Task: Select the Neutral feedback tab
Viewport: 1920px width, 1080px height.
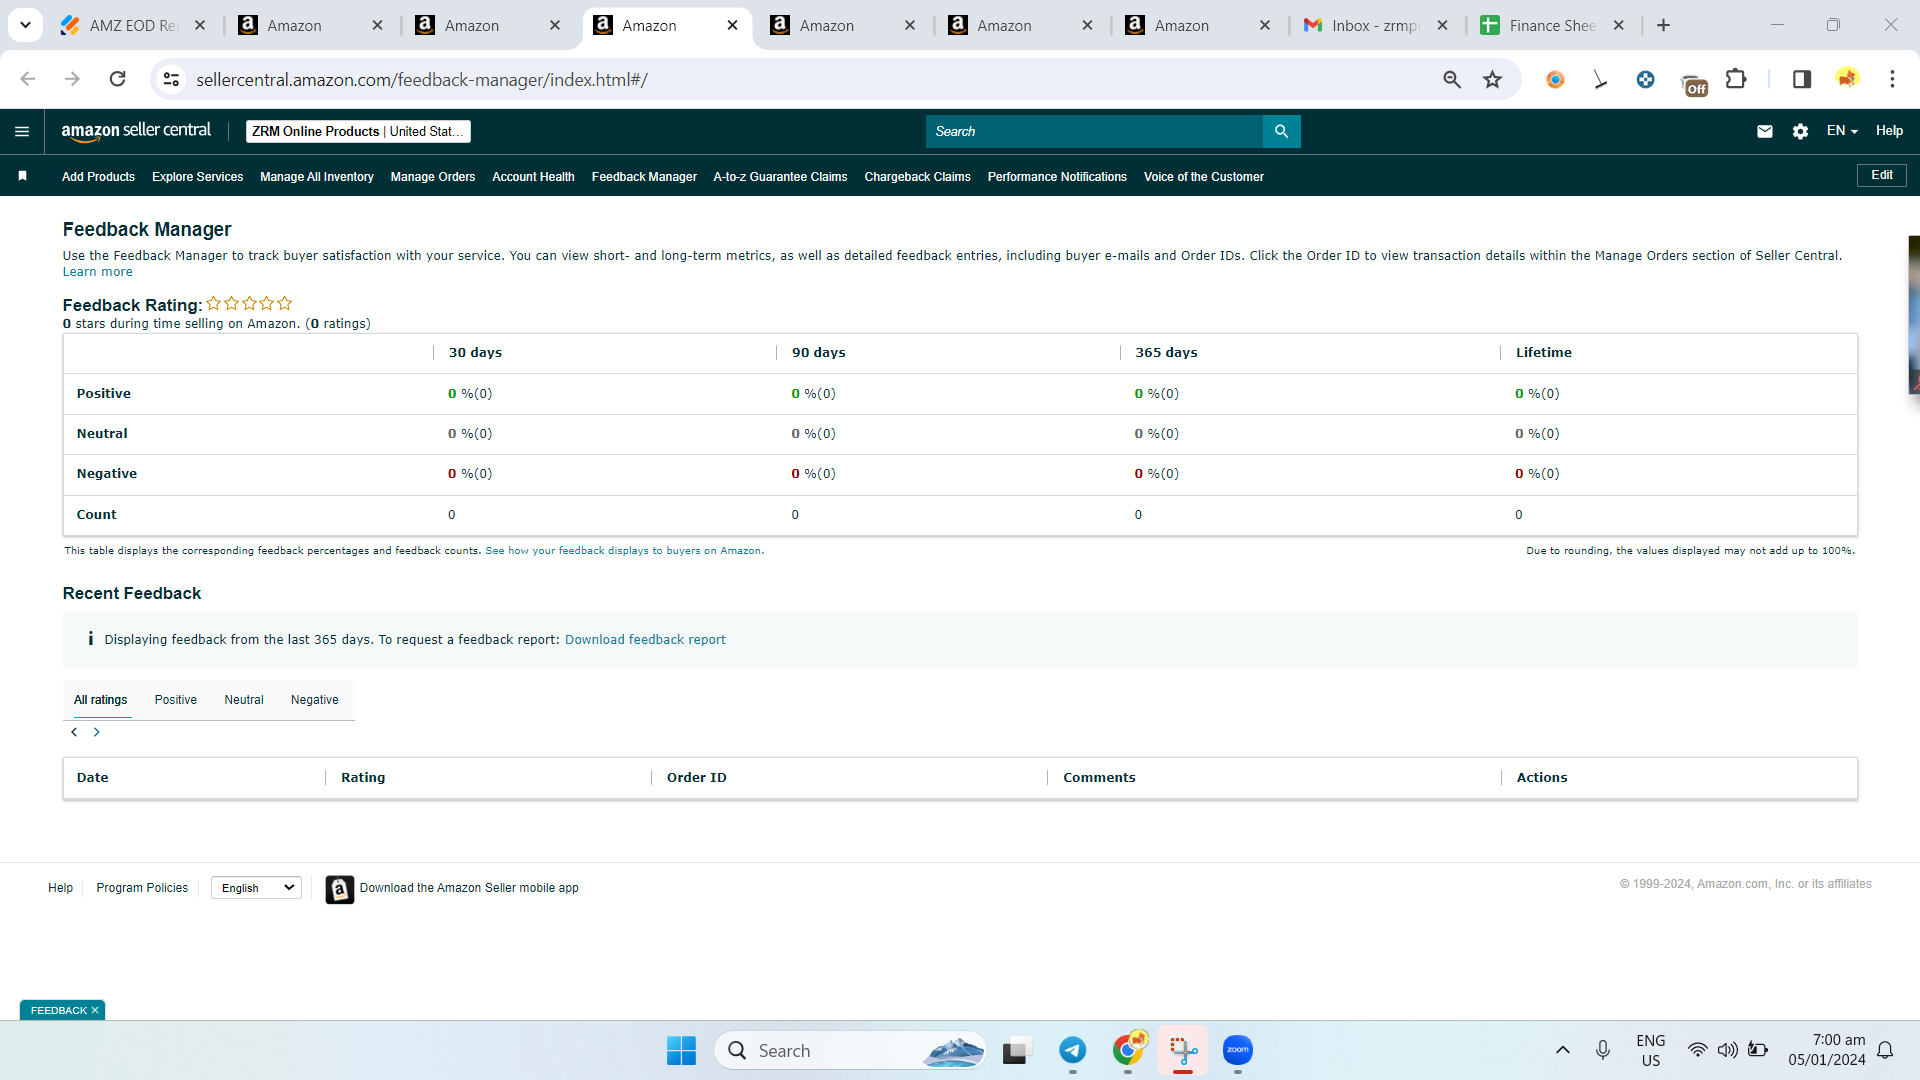Action: (244, 700)
